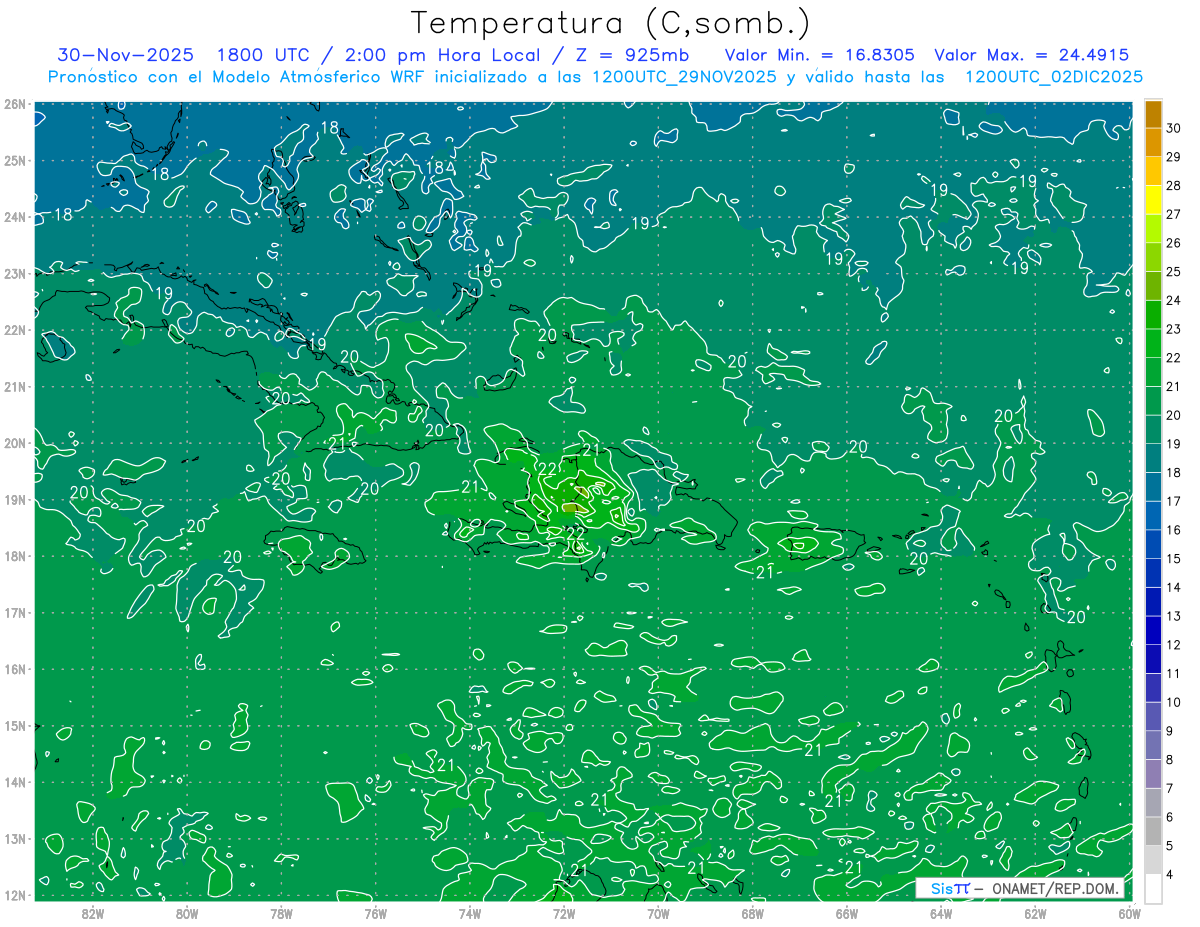Click the '19N' latitude axis label
The height and width of the screenshot is (927, 1200).
14,499
